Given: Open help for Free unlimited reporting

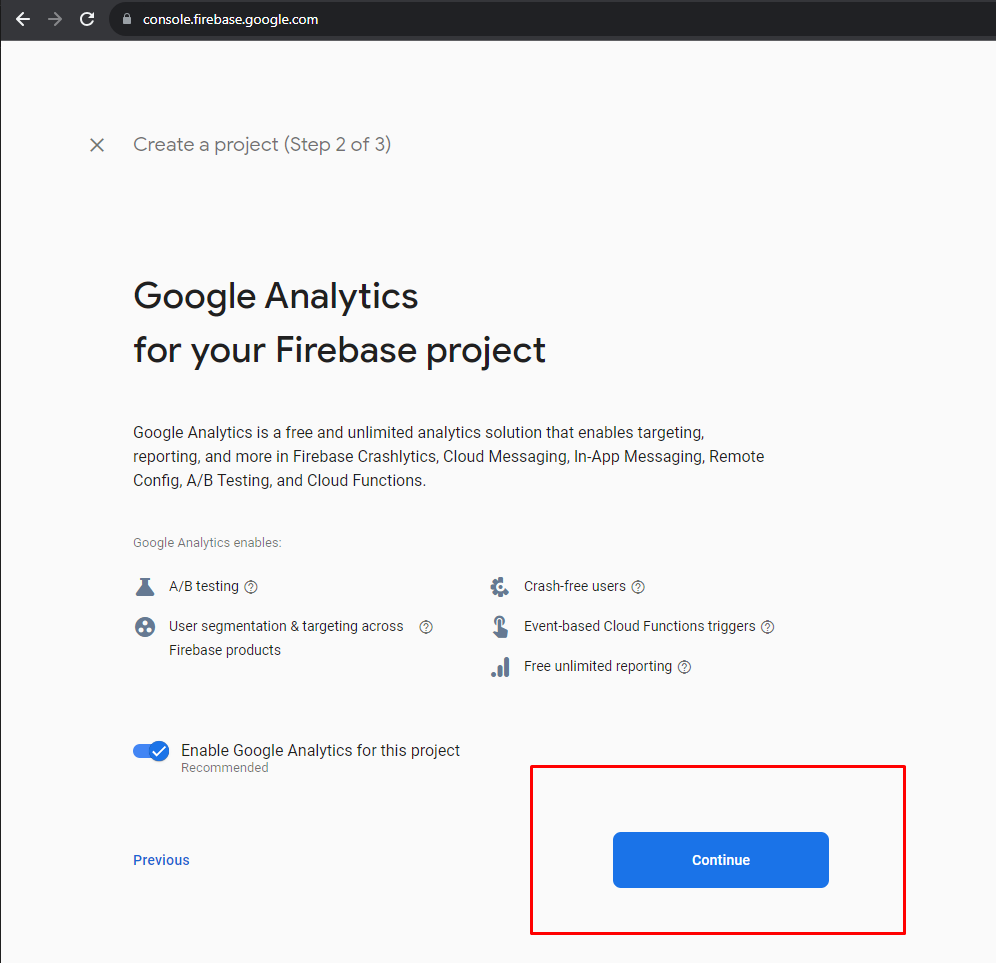Looking at the screenshot, I should pos(684,667).
